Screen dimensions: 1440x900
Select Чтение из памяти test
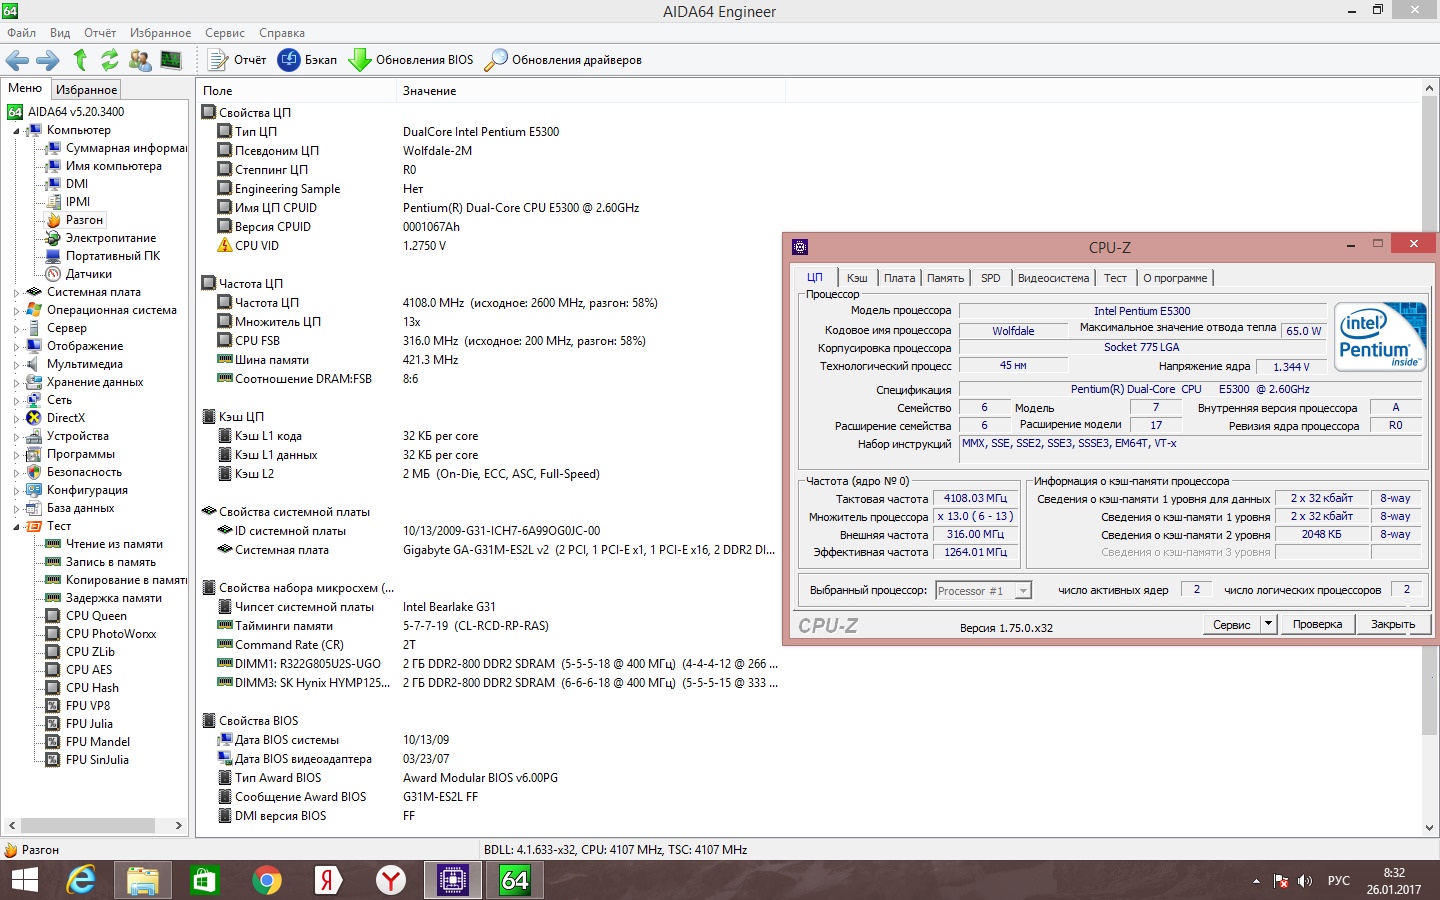pyautogui.click(x=114, y=544)
